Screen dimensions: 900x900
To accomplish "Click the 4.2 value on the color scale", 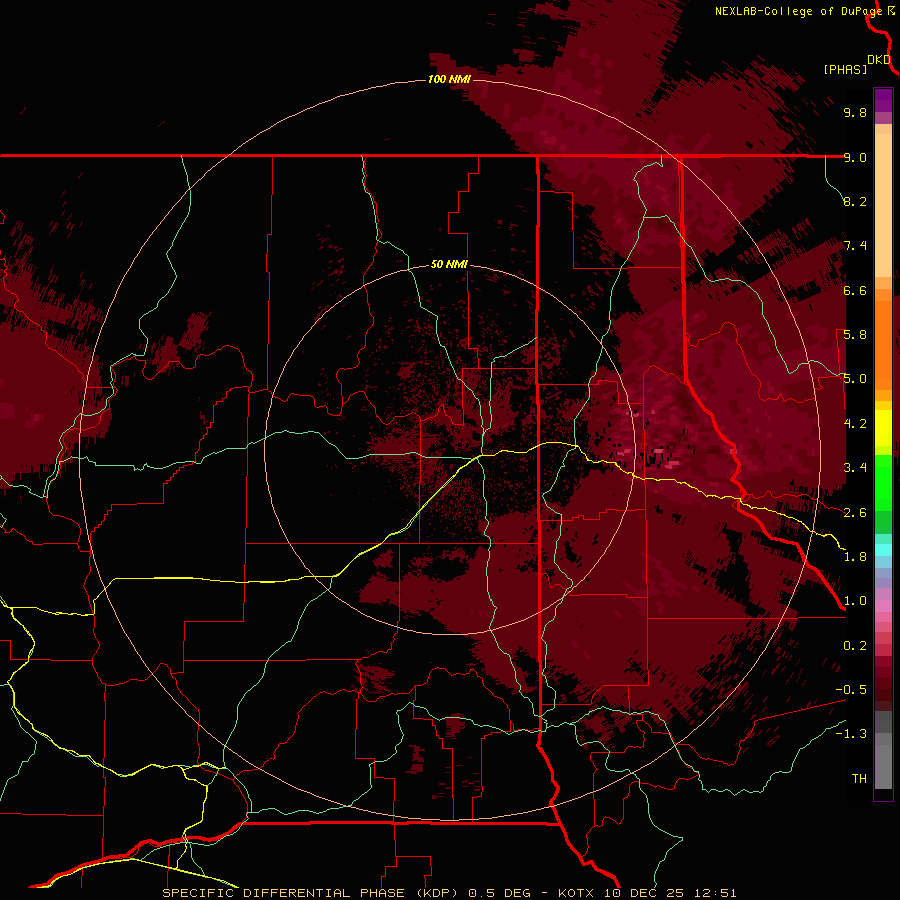I will [x=855, y=424].
